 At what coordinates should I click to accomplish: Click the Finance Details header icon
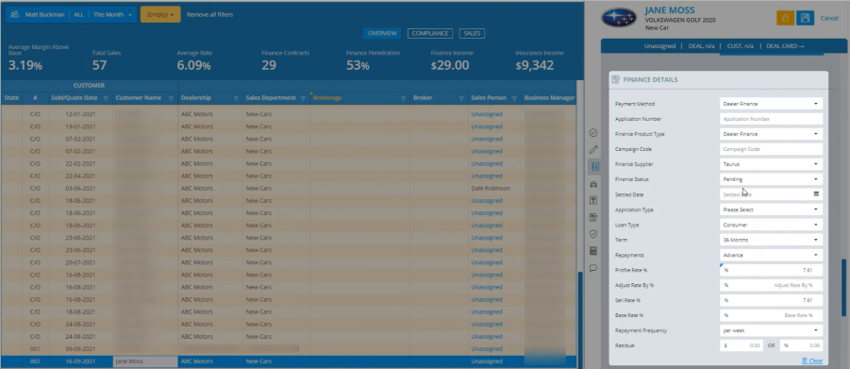(616, 80)
